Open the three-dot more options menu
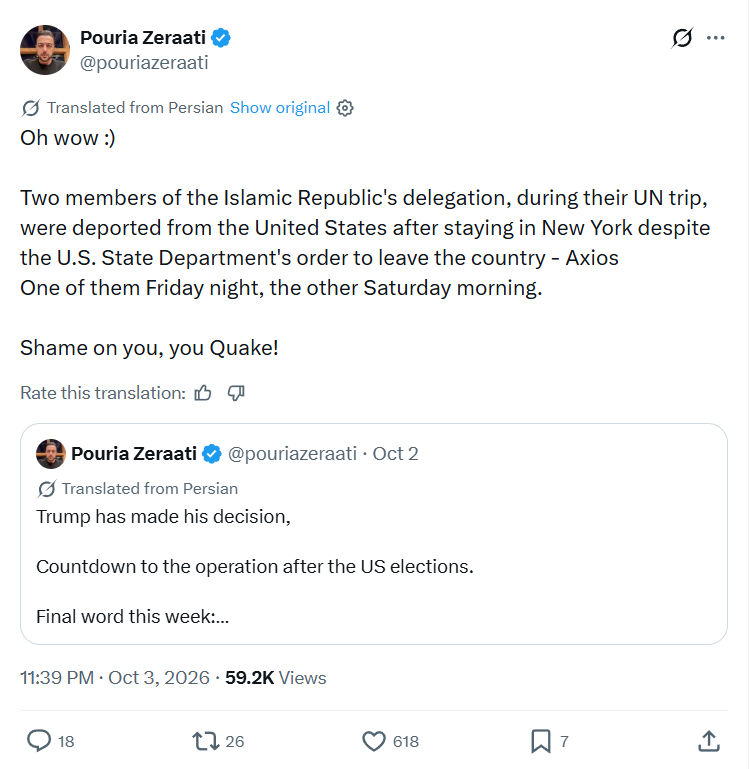 pos(715,38)
